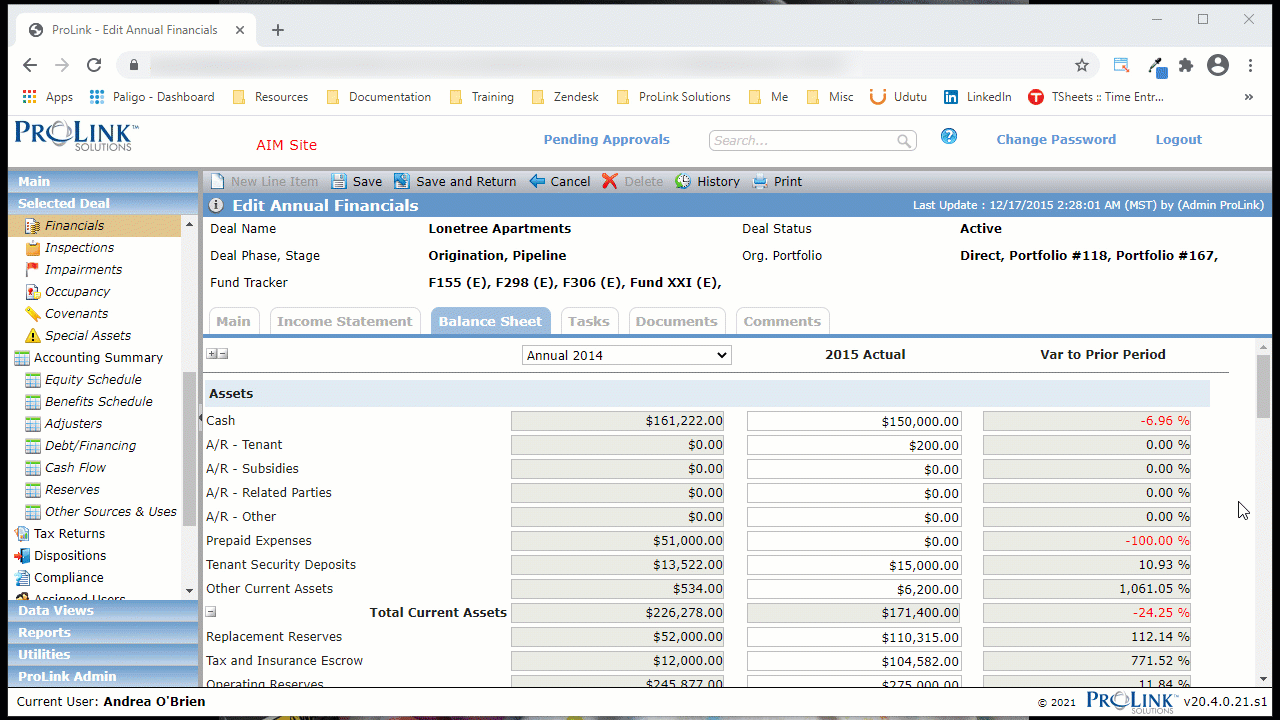1280x720 pixels.
Task: Open Tax Returns in the sidebar
Action: (x=69, y=533)
